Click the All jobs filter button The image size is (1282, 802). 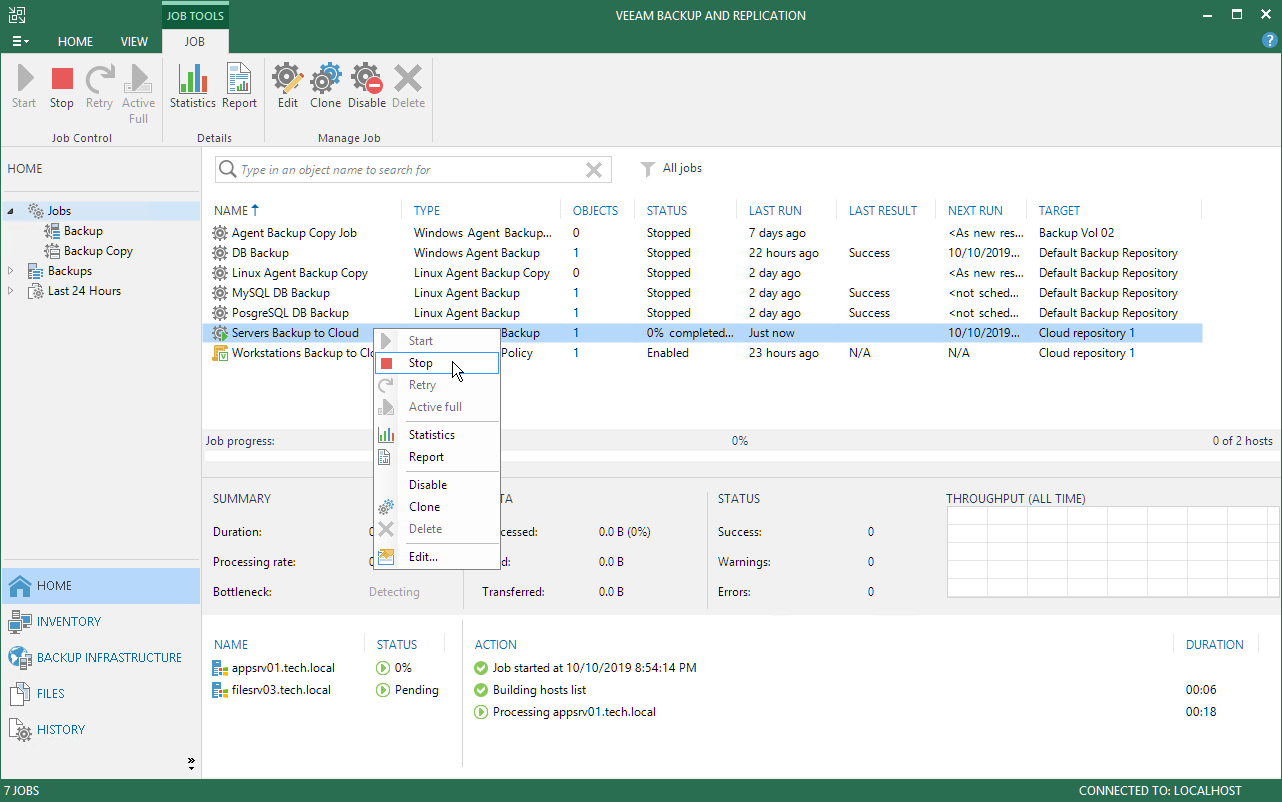[671, 169]
